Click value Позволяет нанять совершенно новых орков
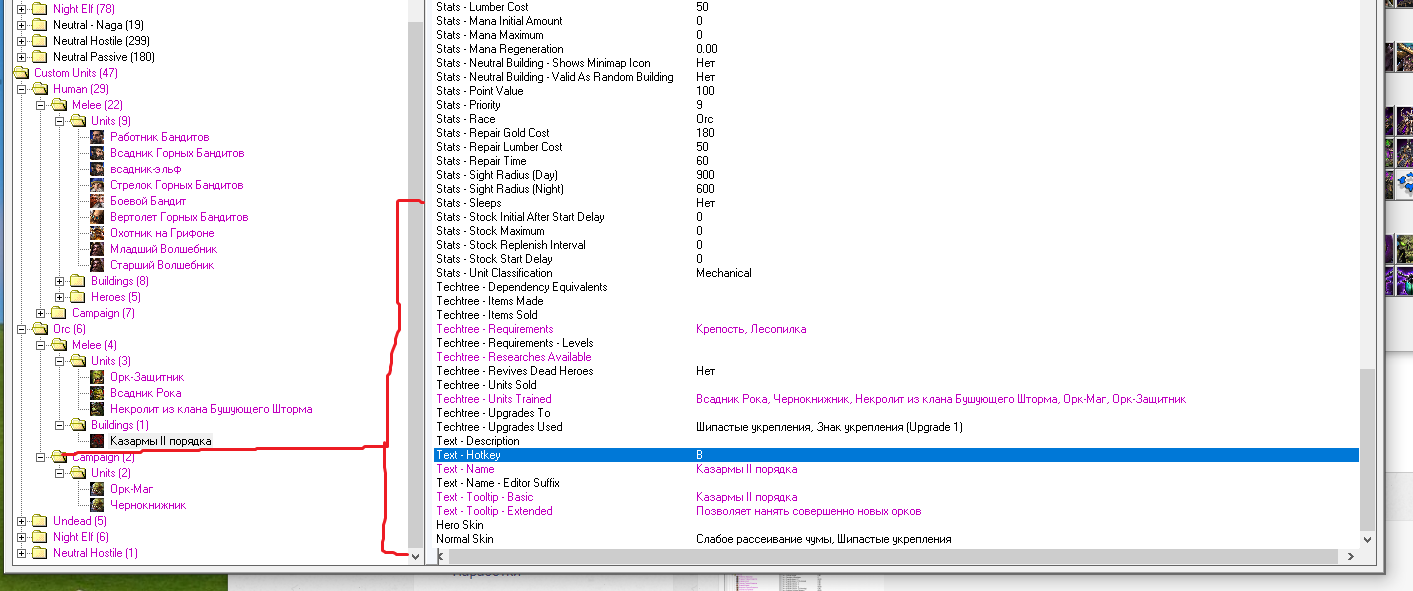 pyautogui.click(x=808, y=511)
